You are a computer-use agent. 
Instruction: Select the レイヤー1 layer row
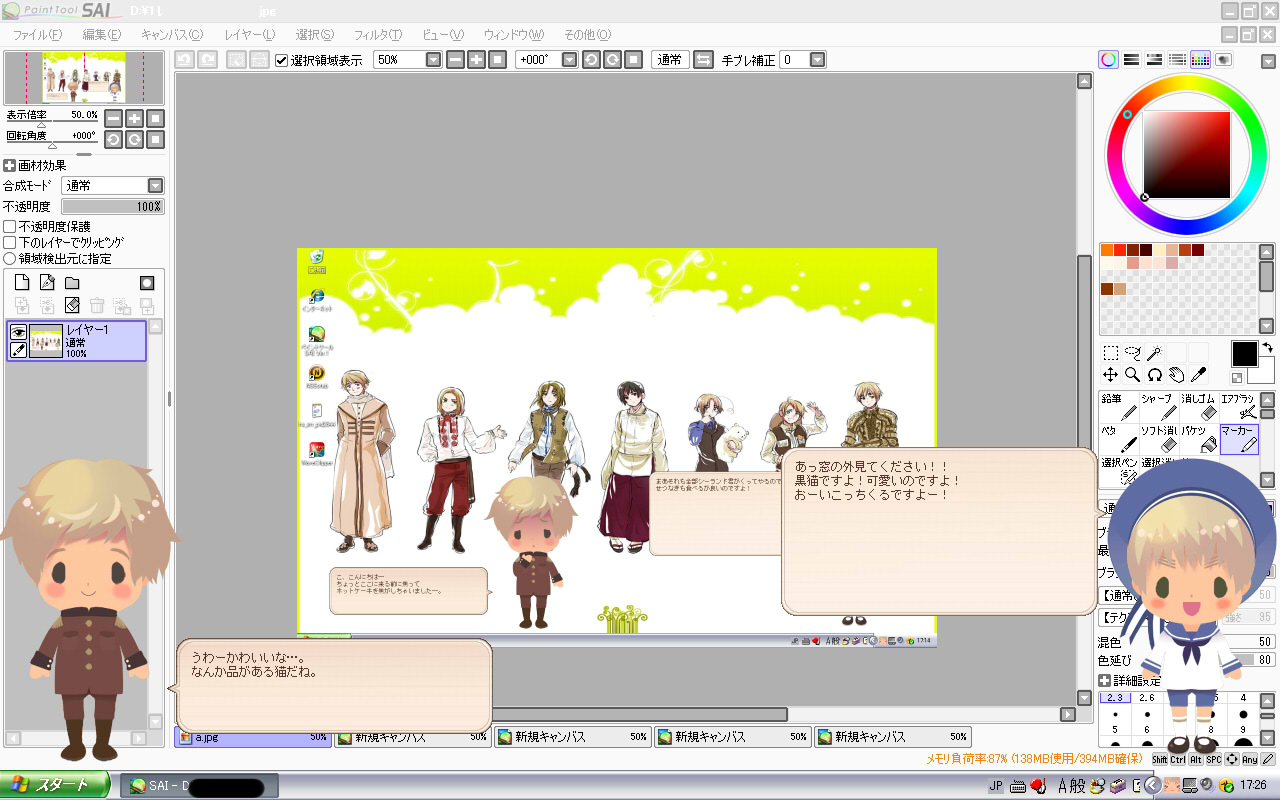[x=76, y=341]
